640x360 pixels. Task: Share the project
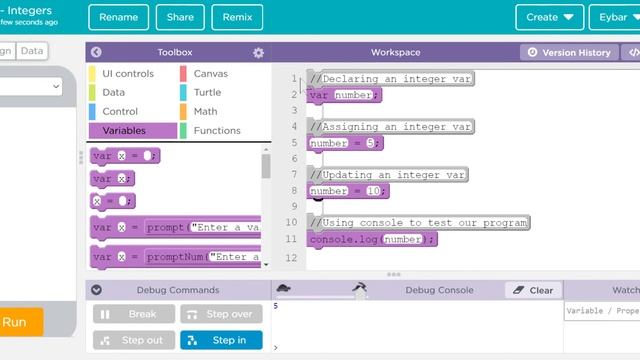(180, 17)
